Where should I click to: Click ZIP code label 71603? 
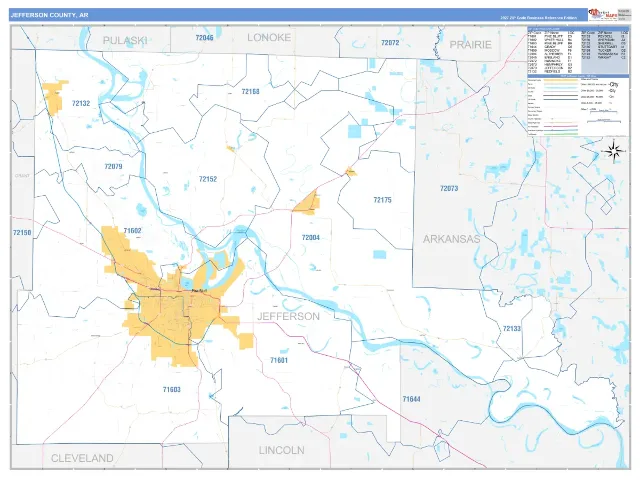pos(171,389)
